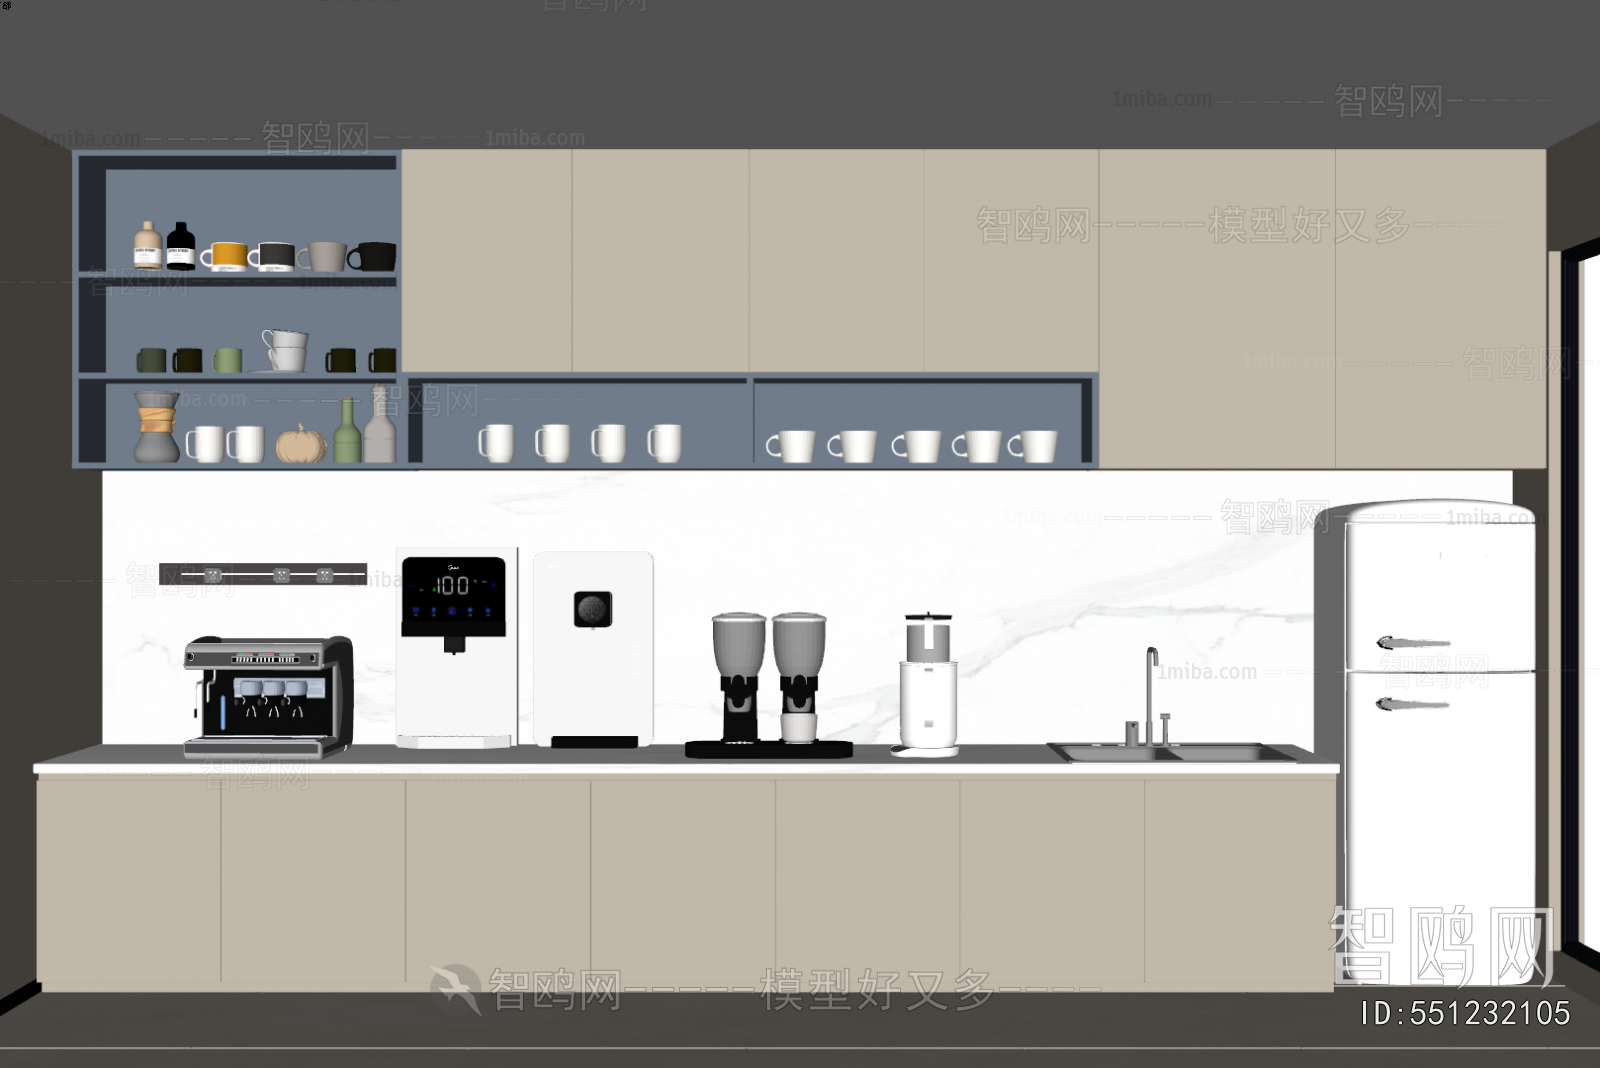Click the temperature reading 100 on the display
Viewport: 1600px width, 1068px height.
coord(454,586)
